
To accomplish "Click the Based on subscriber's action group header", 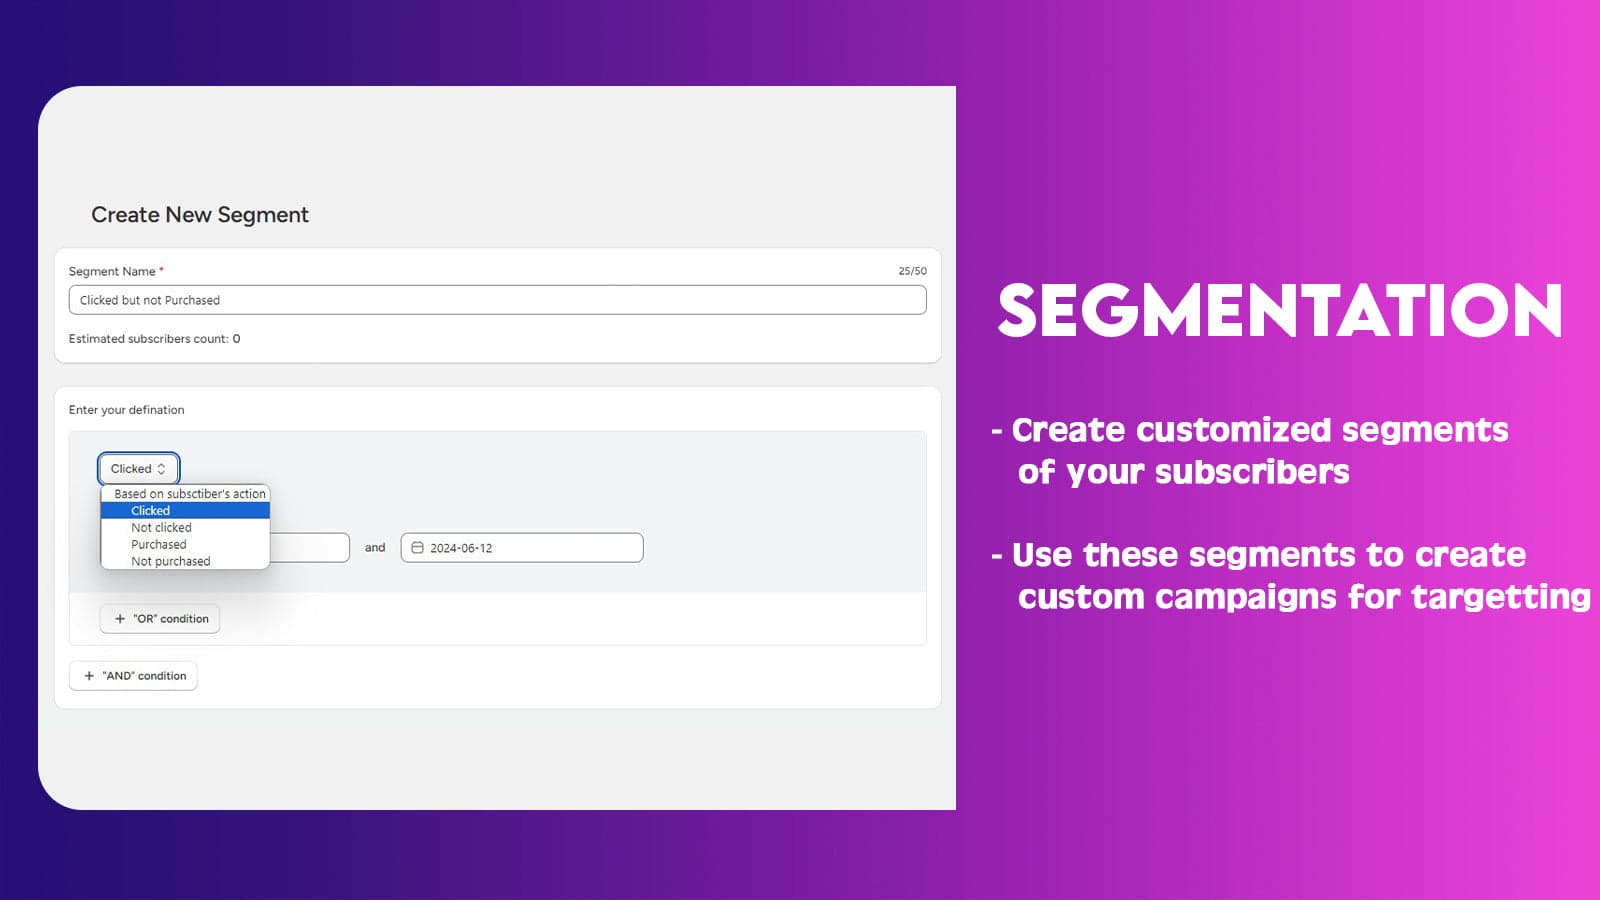I will [189, 494].
